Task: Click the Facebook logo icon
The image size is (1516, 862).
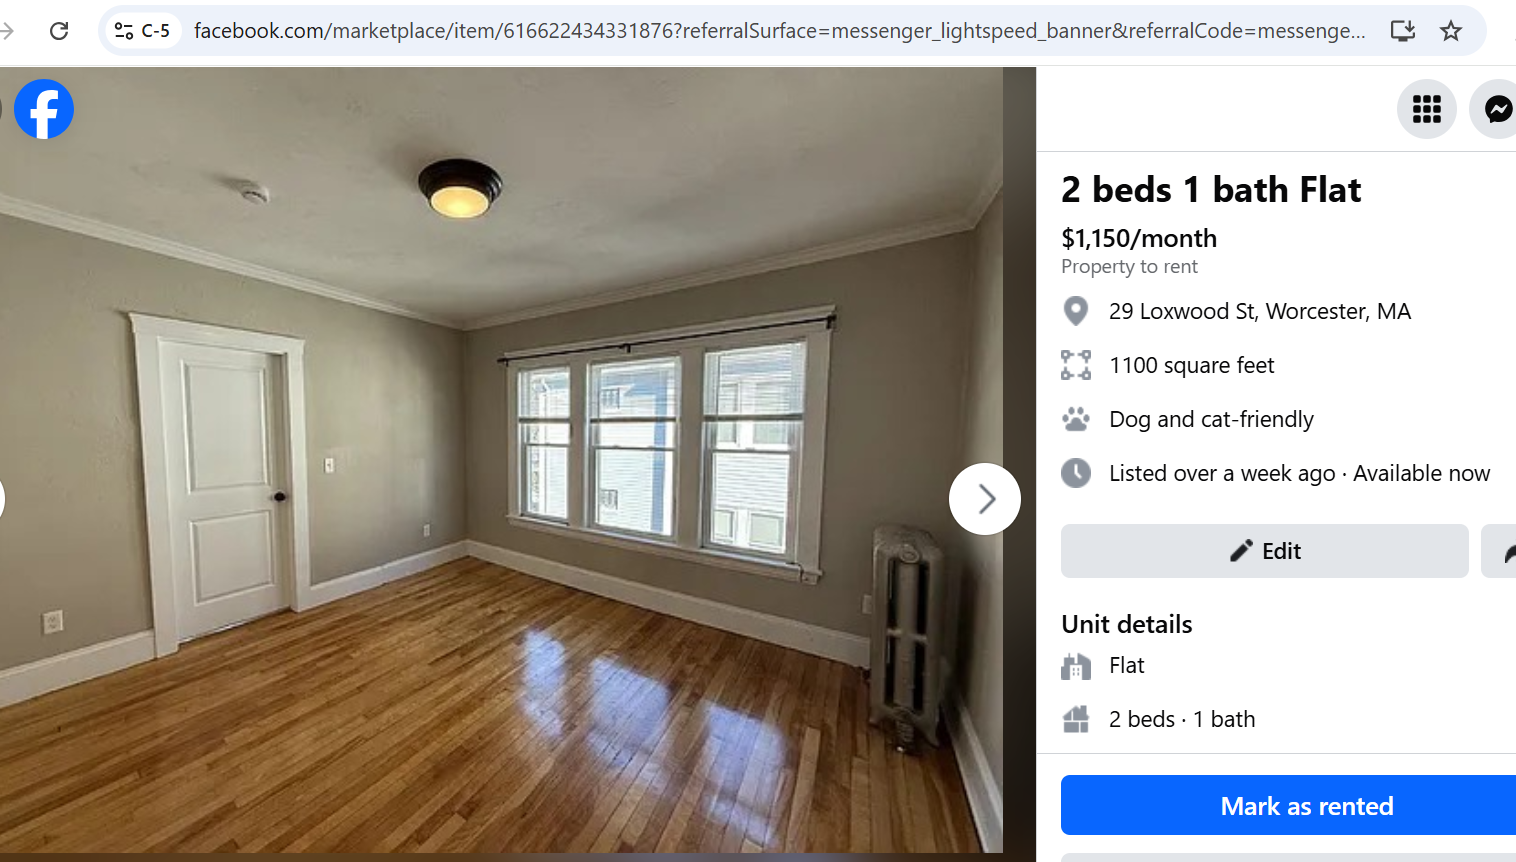Action: click(44, 109)
